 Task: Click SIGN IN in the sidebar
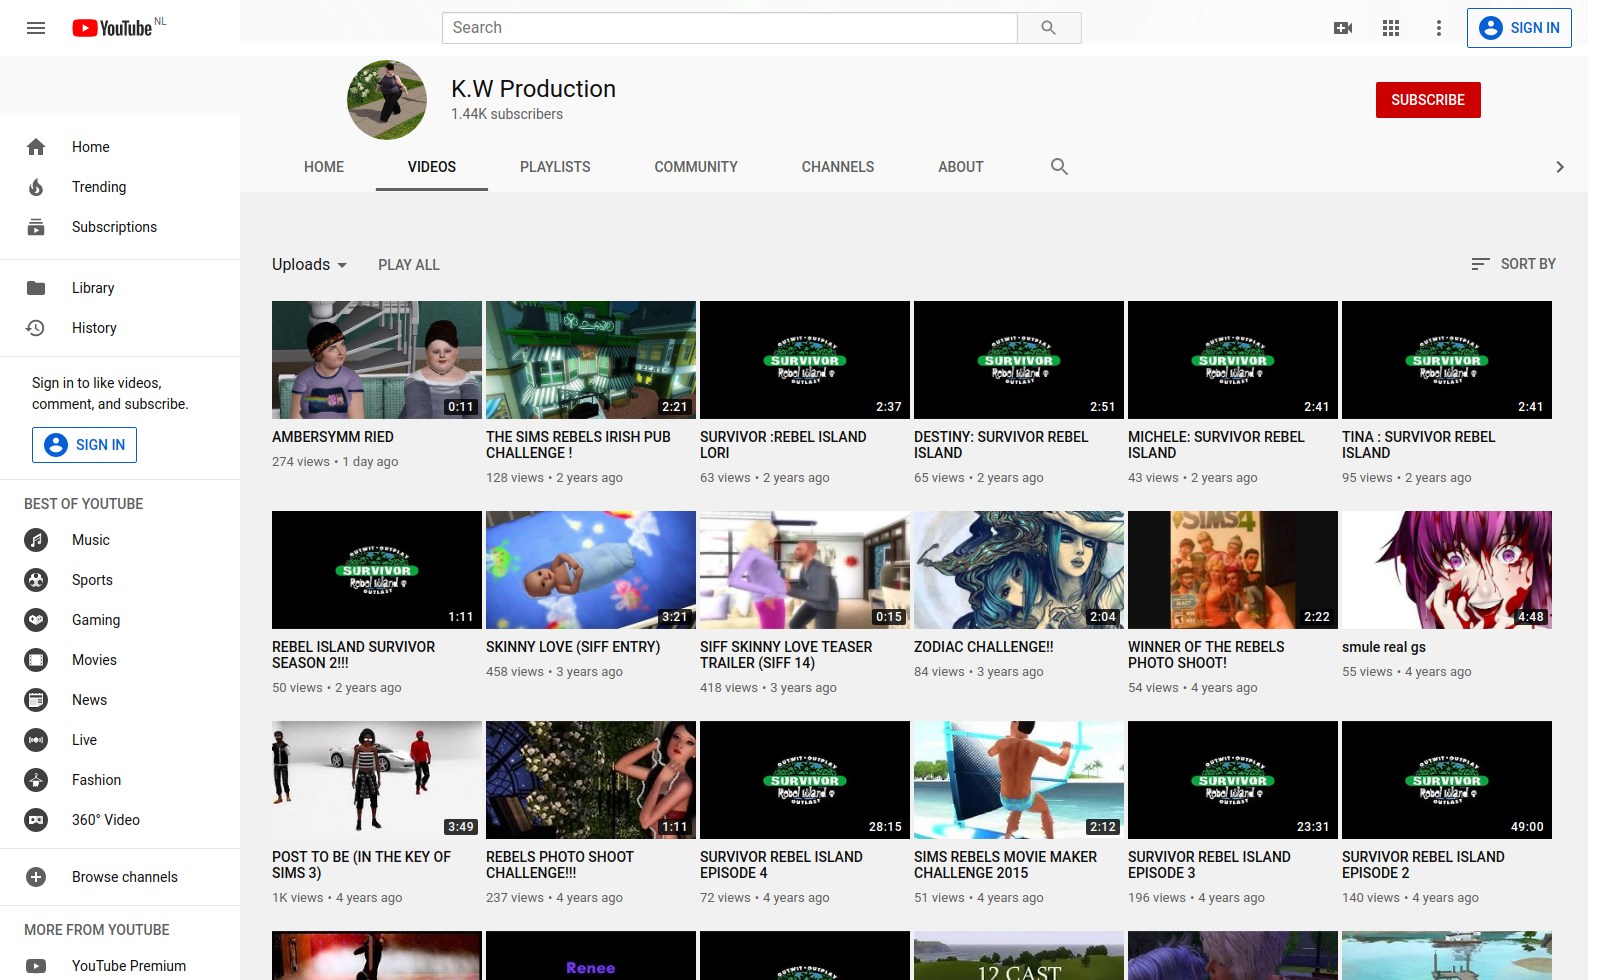tap(84, 445)
